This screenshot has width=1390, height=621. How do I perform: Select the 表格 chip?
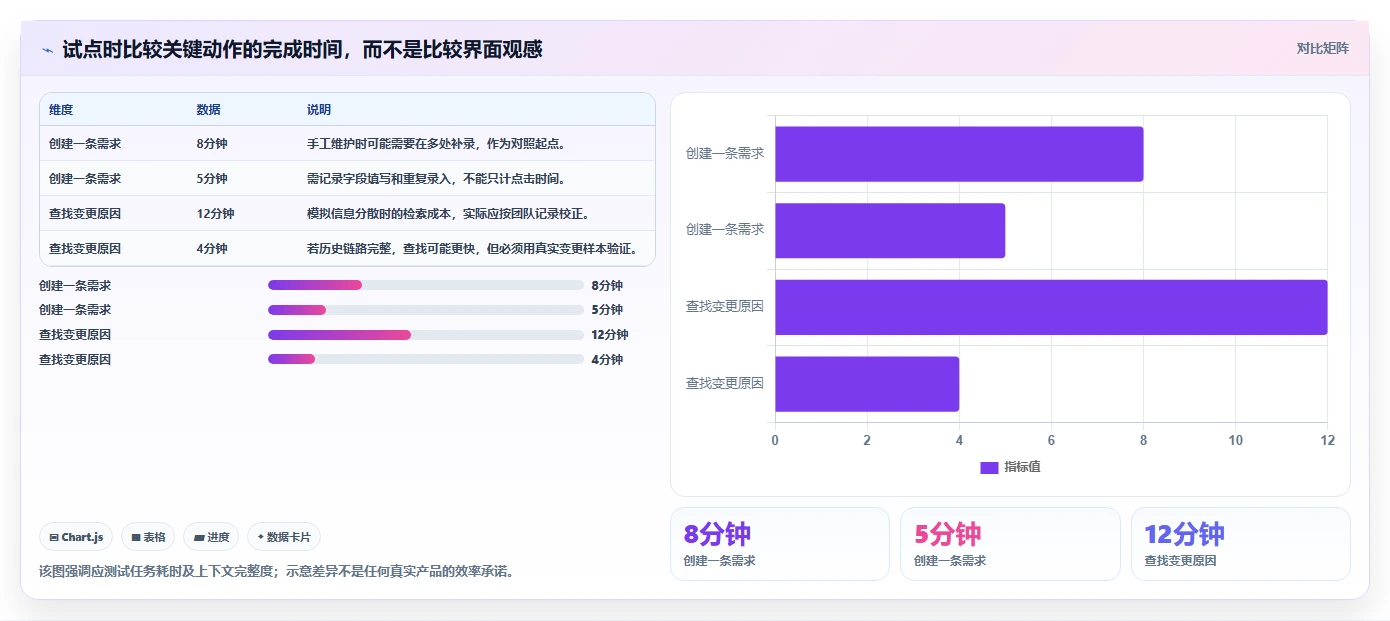tap(148, 537)
